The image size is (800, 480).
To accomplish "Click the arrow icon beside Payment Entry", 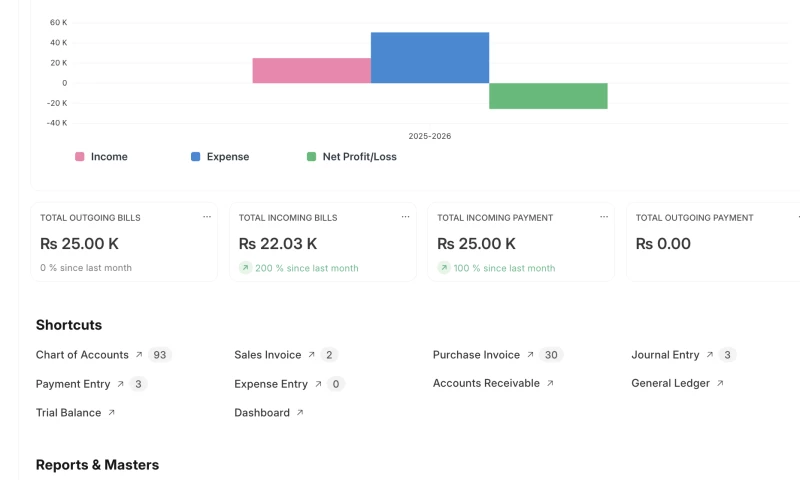I will (120, 384).
